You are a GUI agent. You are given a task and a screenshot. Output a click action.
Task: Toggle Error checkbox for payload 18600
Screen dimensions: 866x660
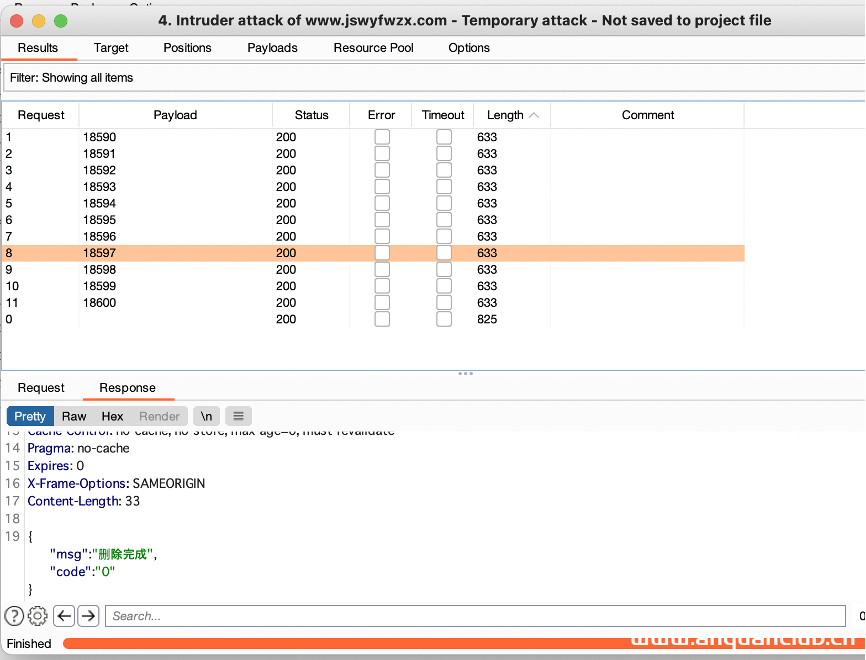pyautogui.click(x=382, y=302)
